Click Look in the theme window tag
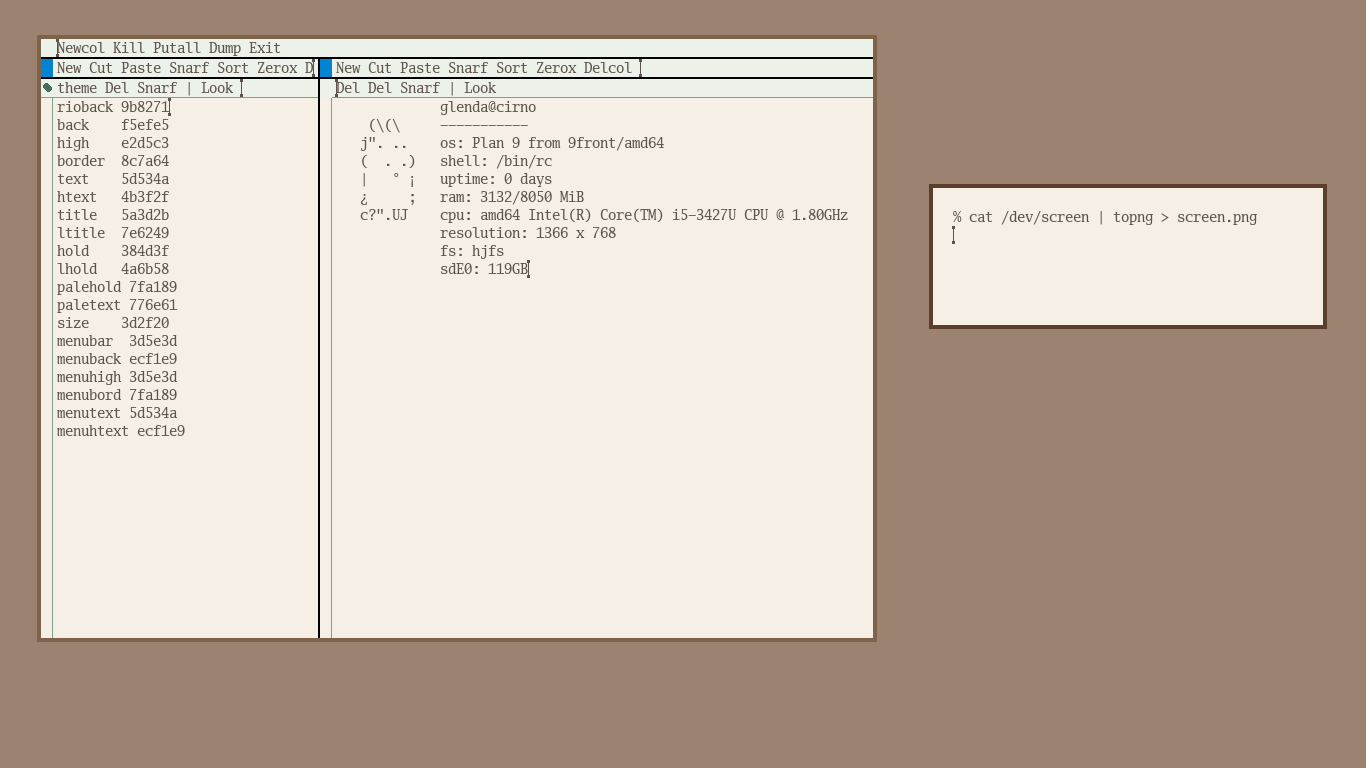The width and height of the screenshot is (1366, 768). coord(217,88)
